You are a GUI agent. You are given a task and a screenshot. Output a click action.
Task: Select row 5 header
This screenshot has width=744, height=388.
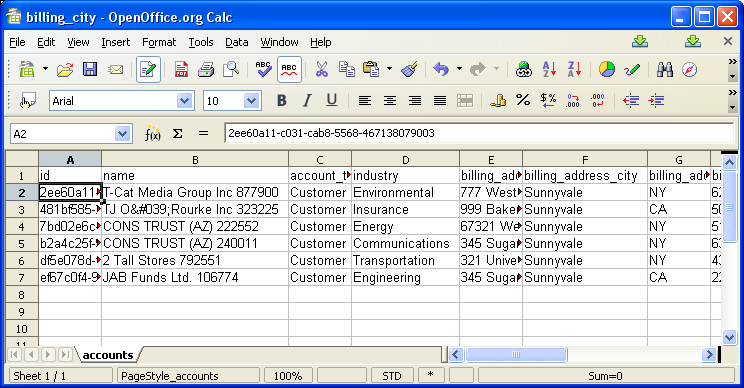pos(21,243)
